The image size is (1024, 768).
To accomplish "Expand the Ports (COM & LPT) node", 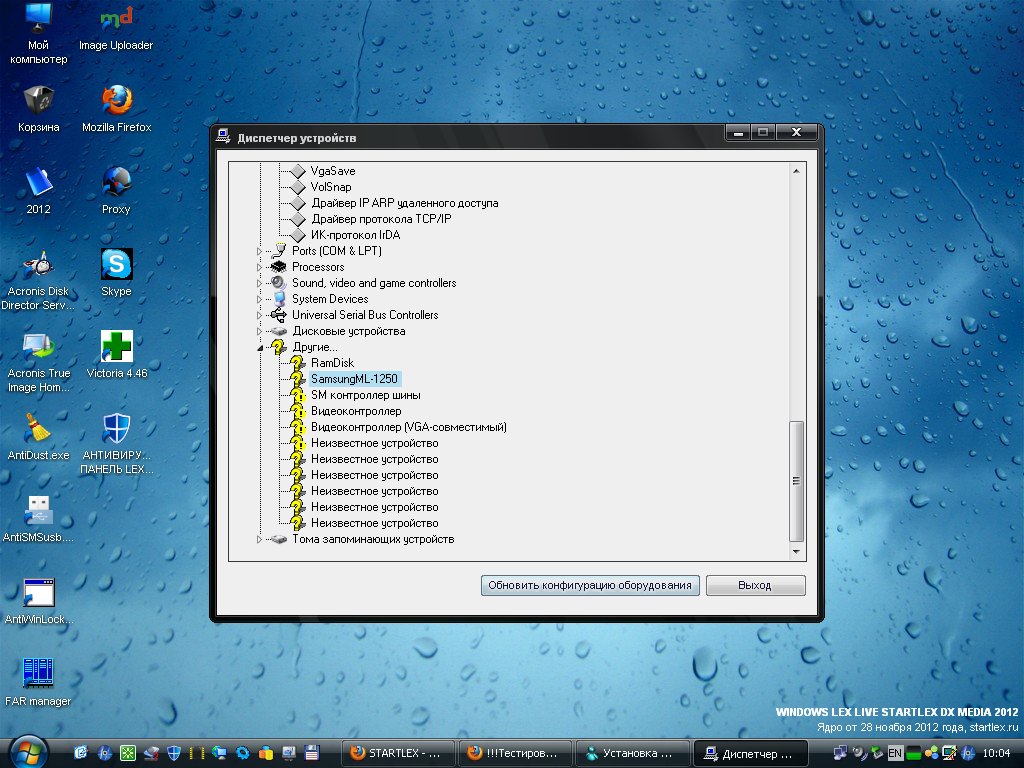I will pyautogui.click(x=261, y=251).
